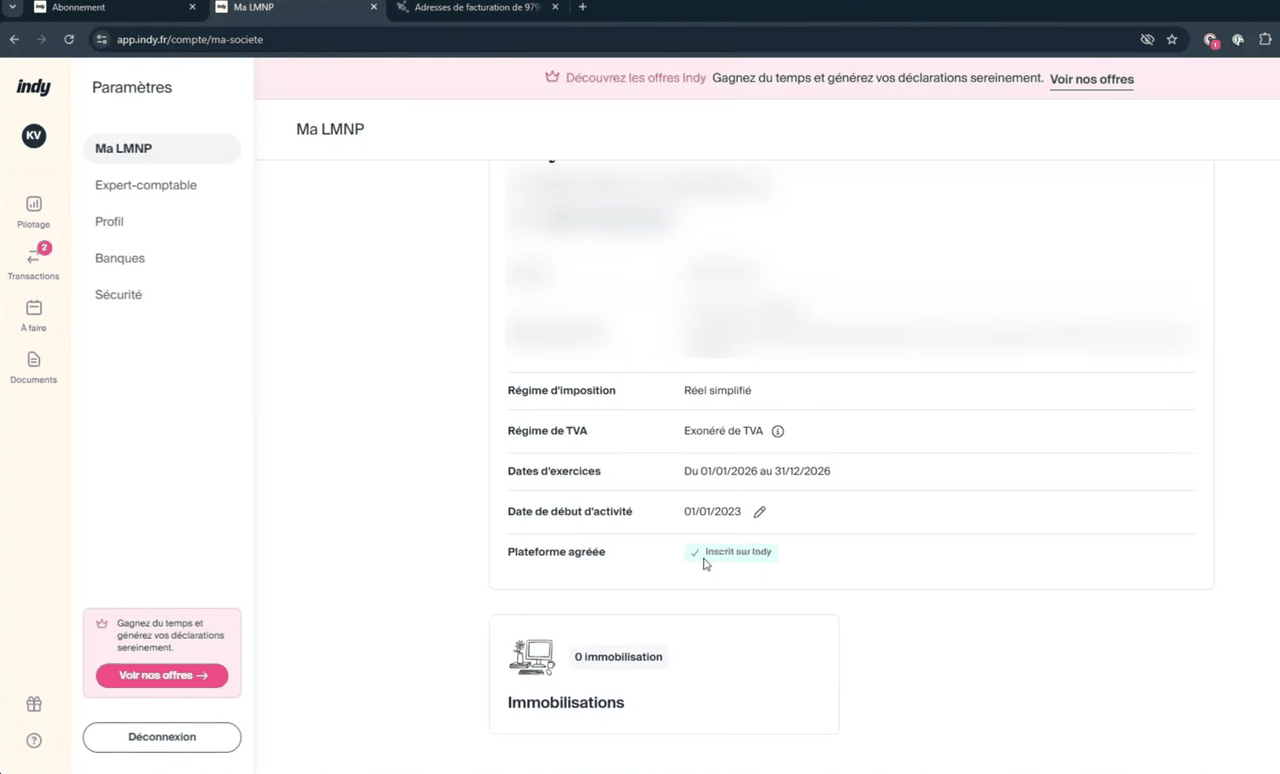
Task: Click the Paramètres heading
Action: (x=132, y=88)
